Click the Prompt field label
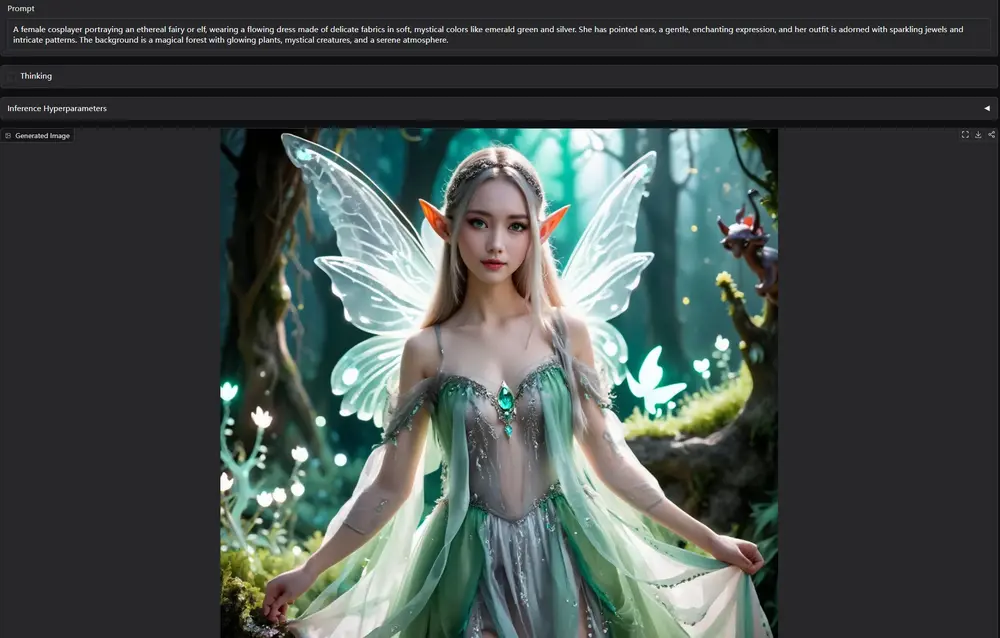 click(x=21, y=9)
